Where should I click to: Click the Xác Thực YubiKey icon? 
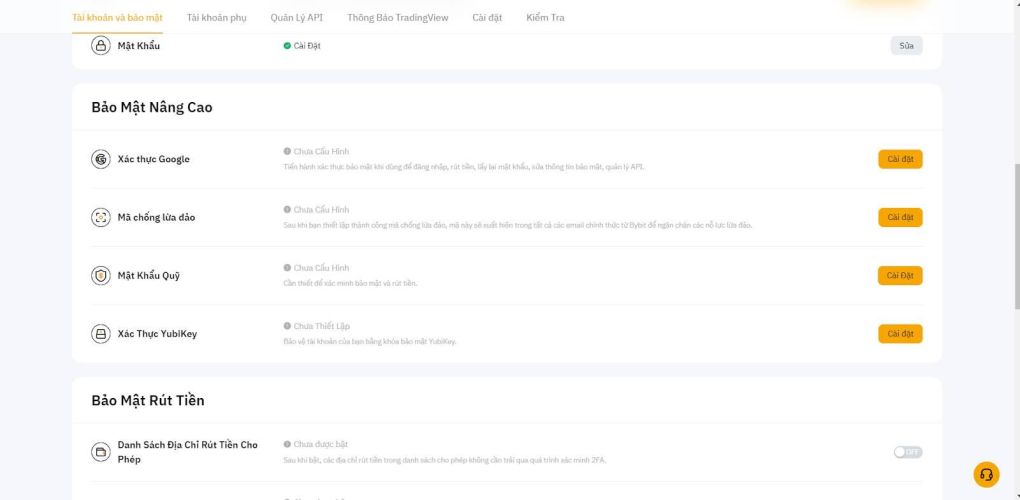(x=101, y=334)
